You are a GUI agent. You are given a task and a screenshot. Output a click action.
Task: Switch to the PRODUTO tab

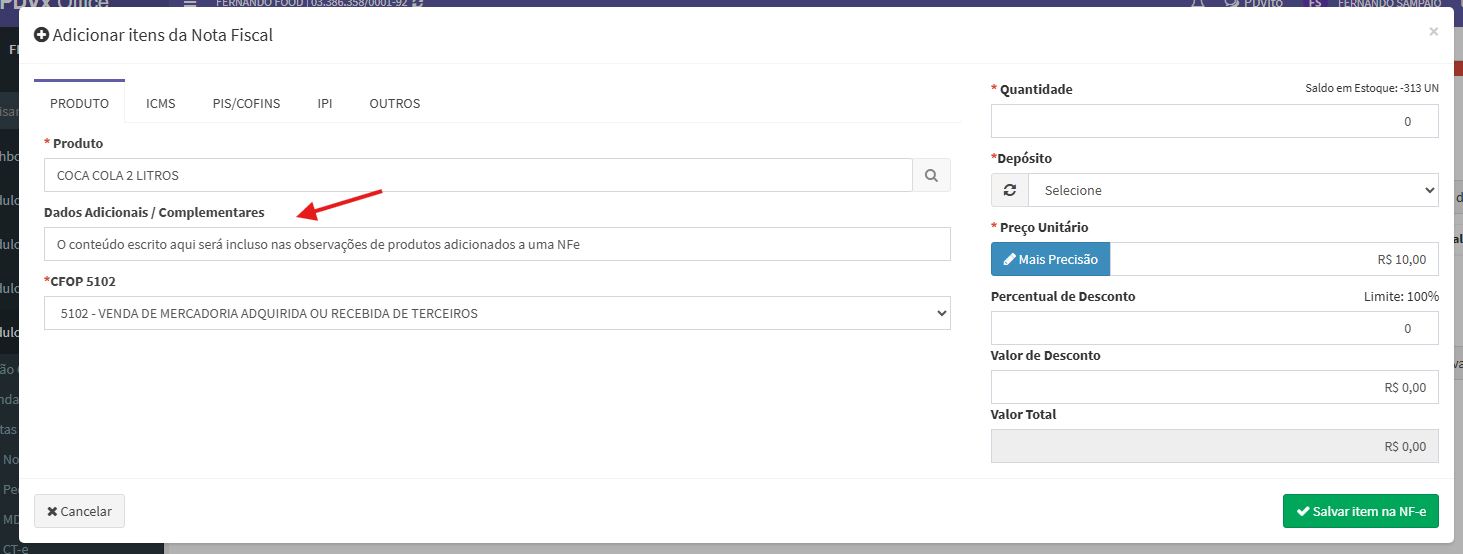click(x=80, y=103)
